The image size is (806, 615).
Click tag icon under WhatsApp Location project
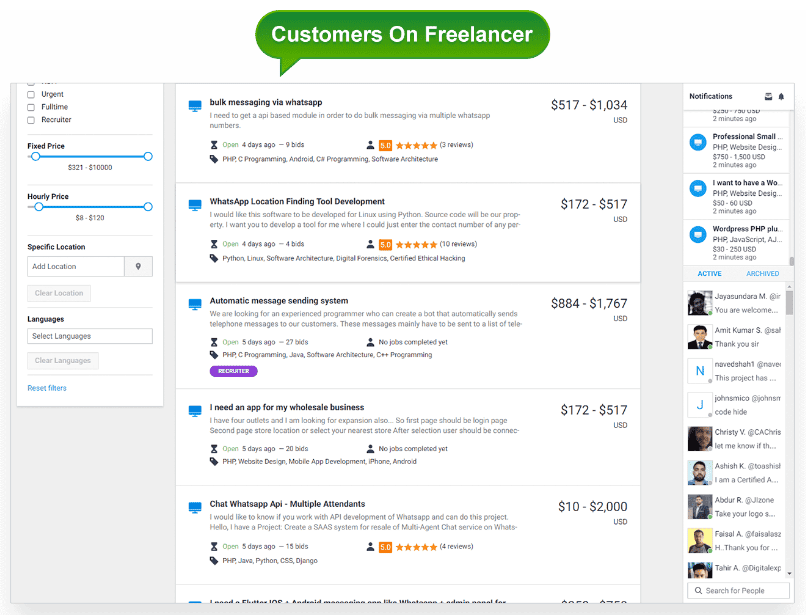214,258
